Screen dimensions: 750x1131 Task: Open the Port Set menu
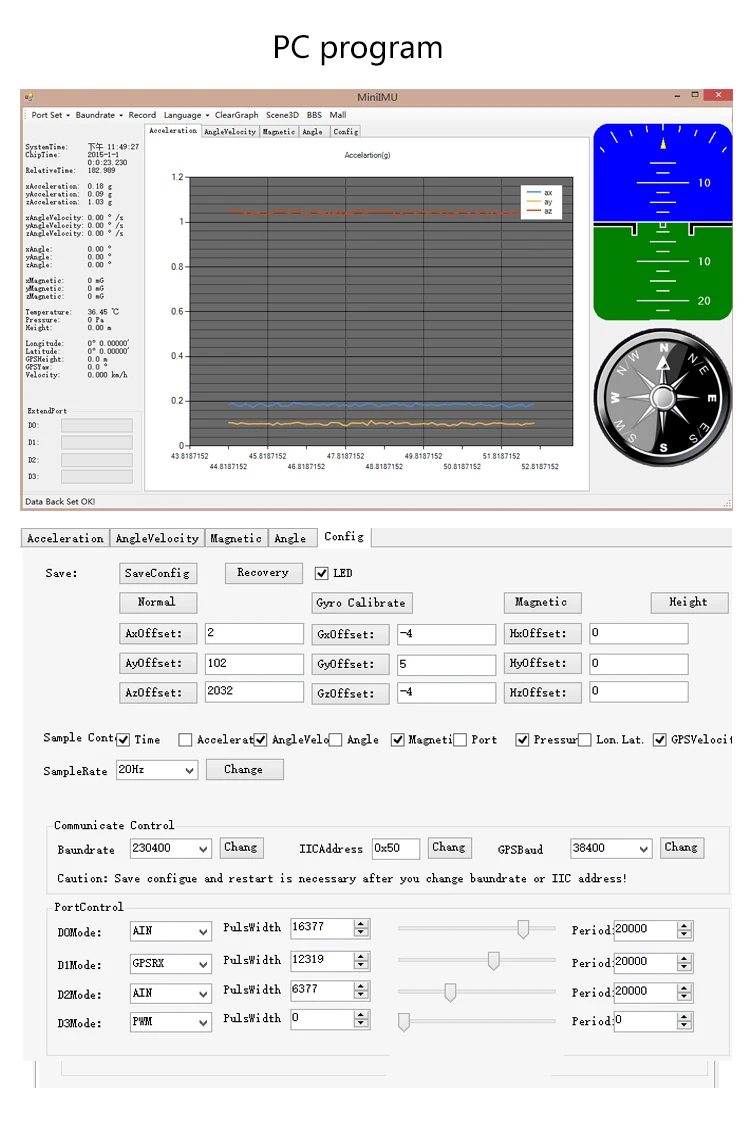50,115
